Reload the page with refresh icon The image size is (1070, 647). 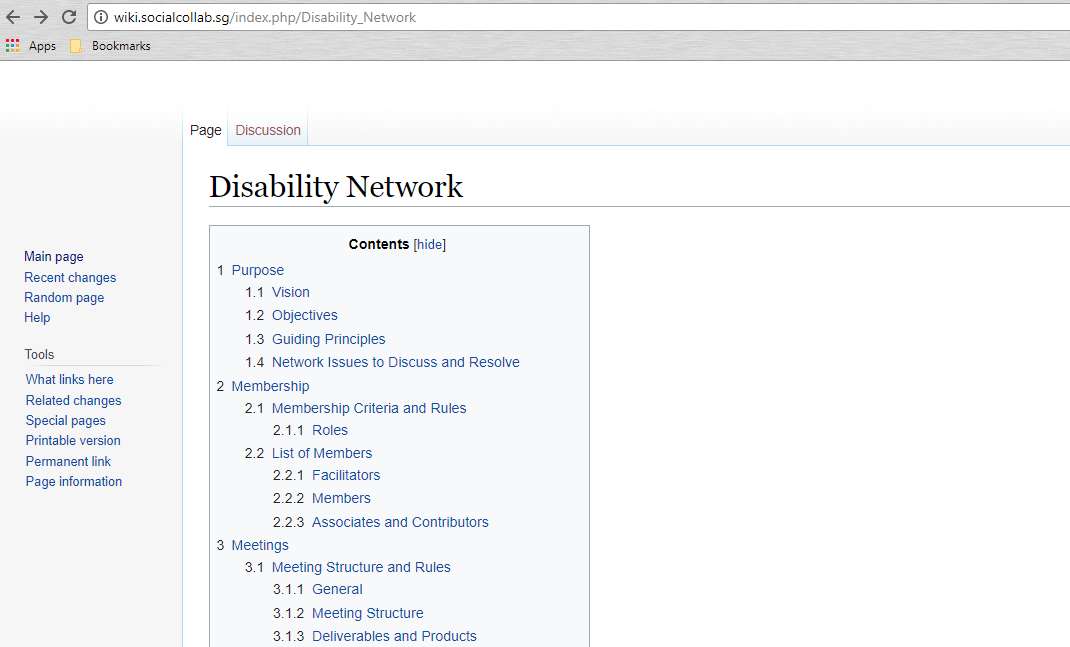[69, 17]
